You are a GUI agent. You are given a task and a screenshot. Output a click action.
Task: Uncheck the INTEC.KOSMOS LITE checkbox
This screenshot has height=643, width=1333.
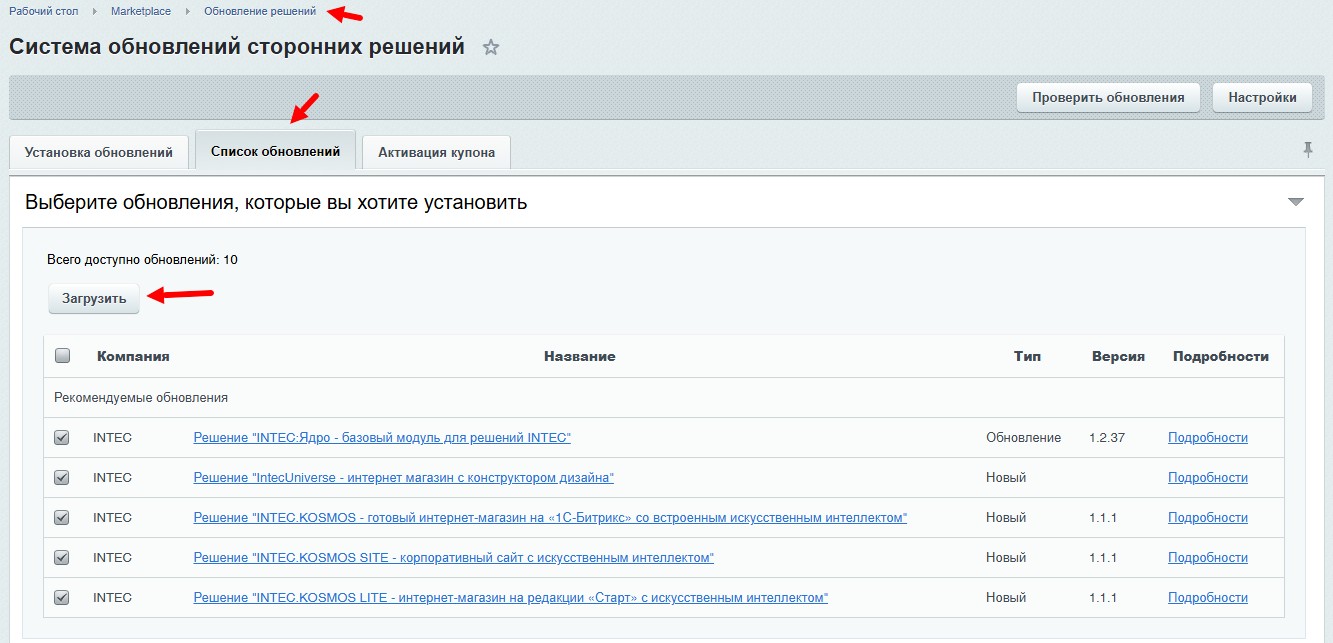click(x=62, y=597)
